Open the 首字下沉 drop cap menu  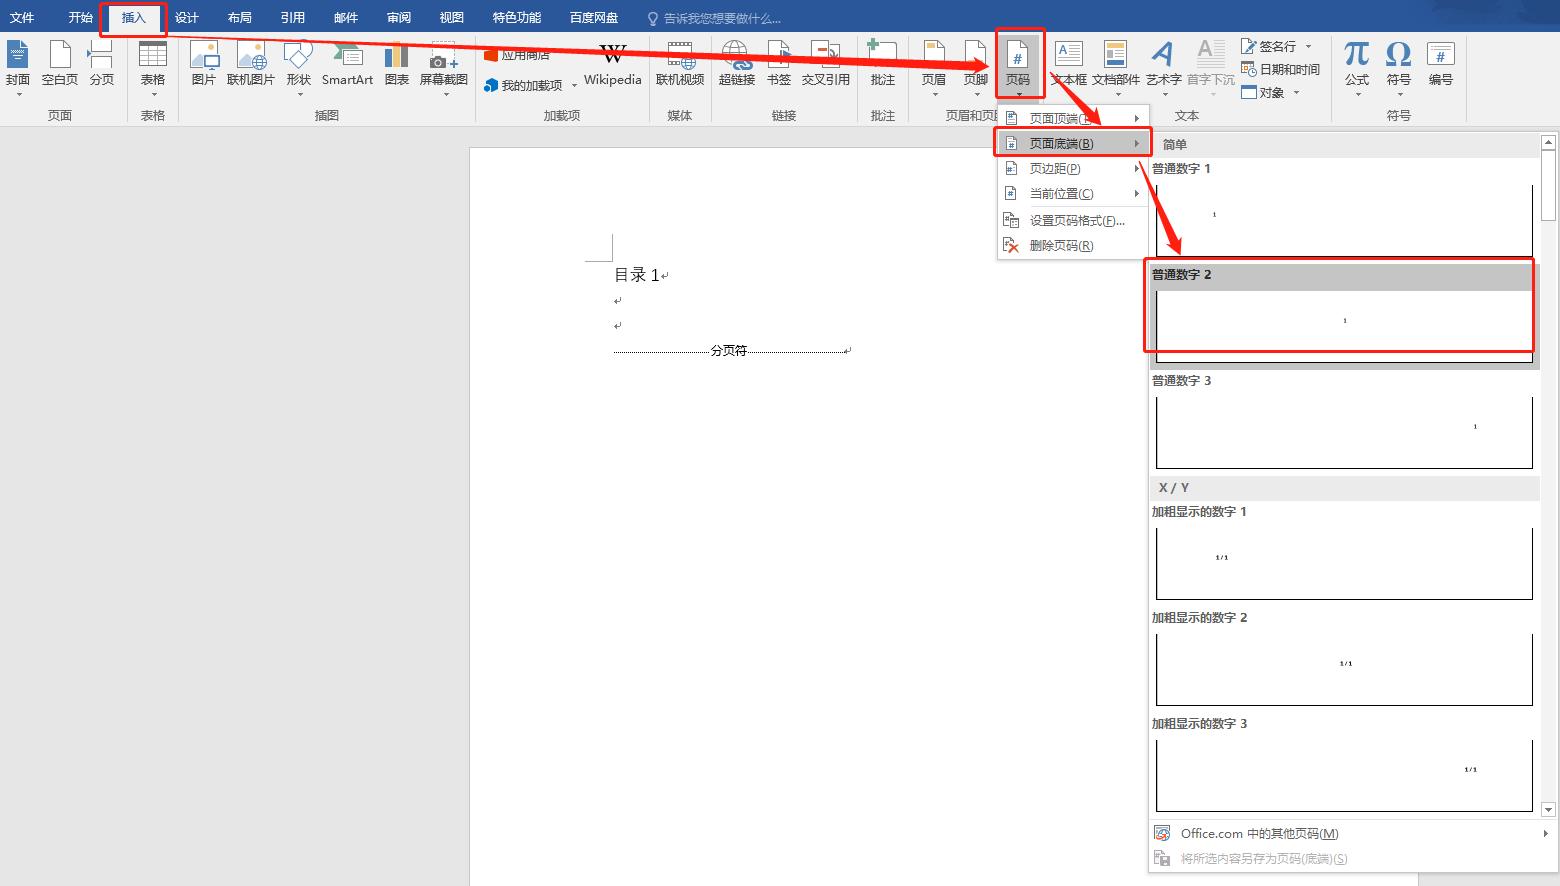click(x=1210, y=66)
